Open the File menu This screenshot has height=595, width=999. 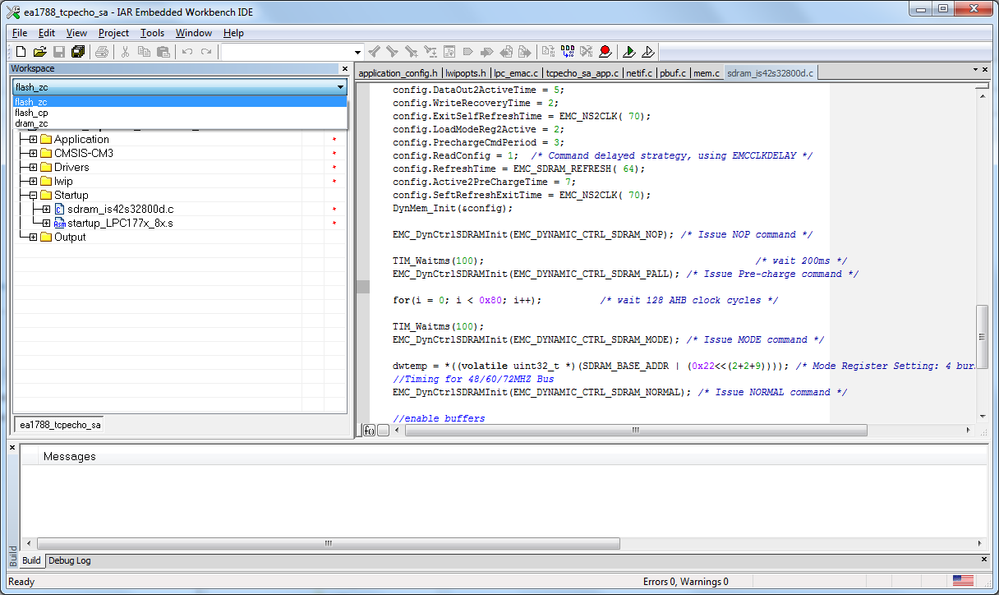(x=20, y=33)
